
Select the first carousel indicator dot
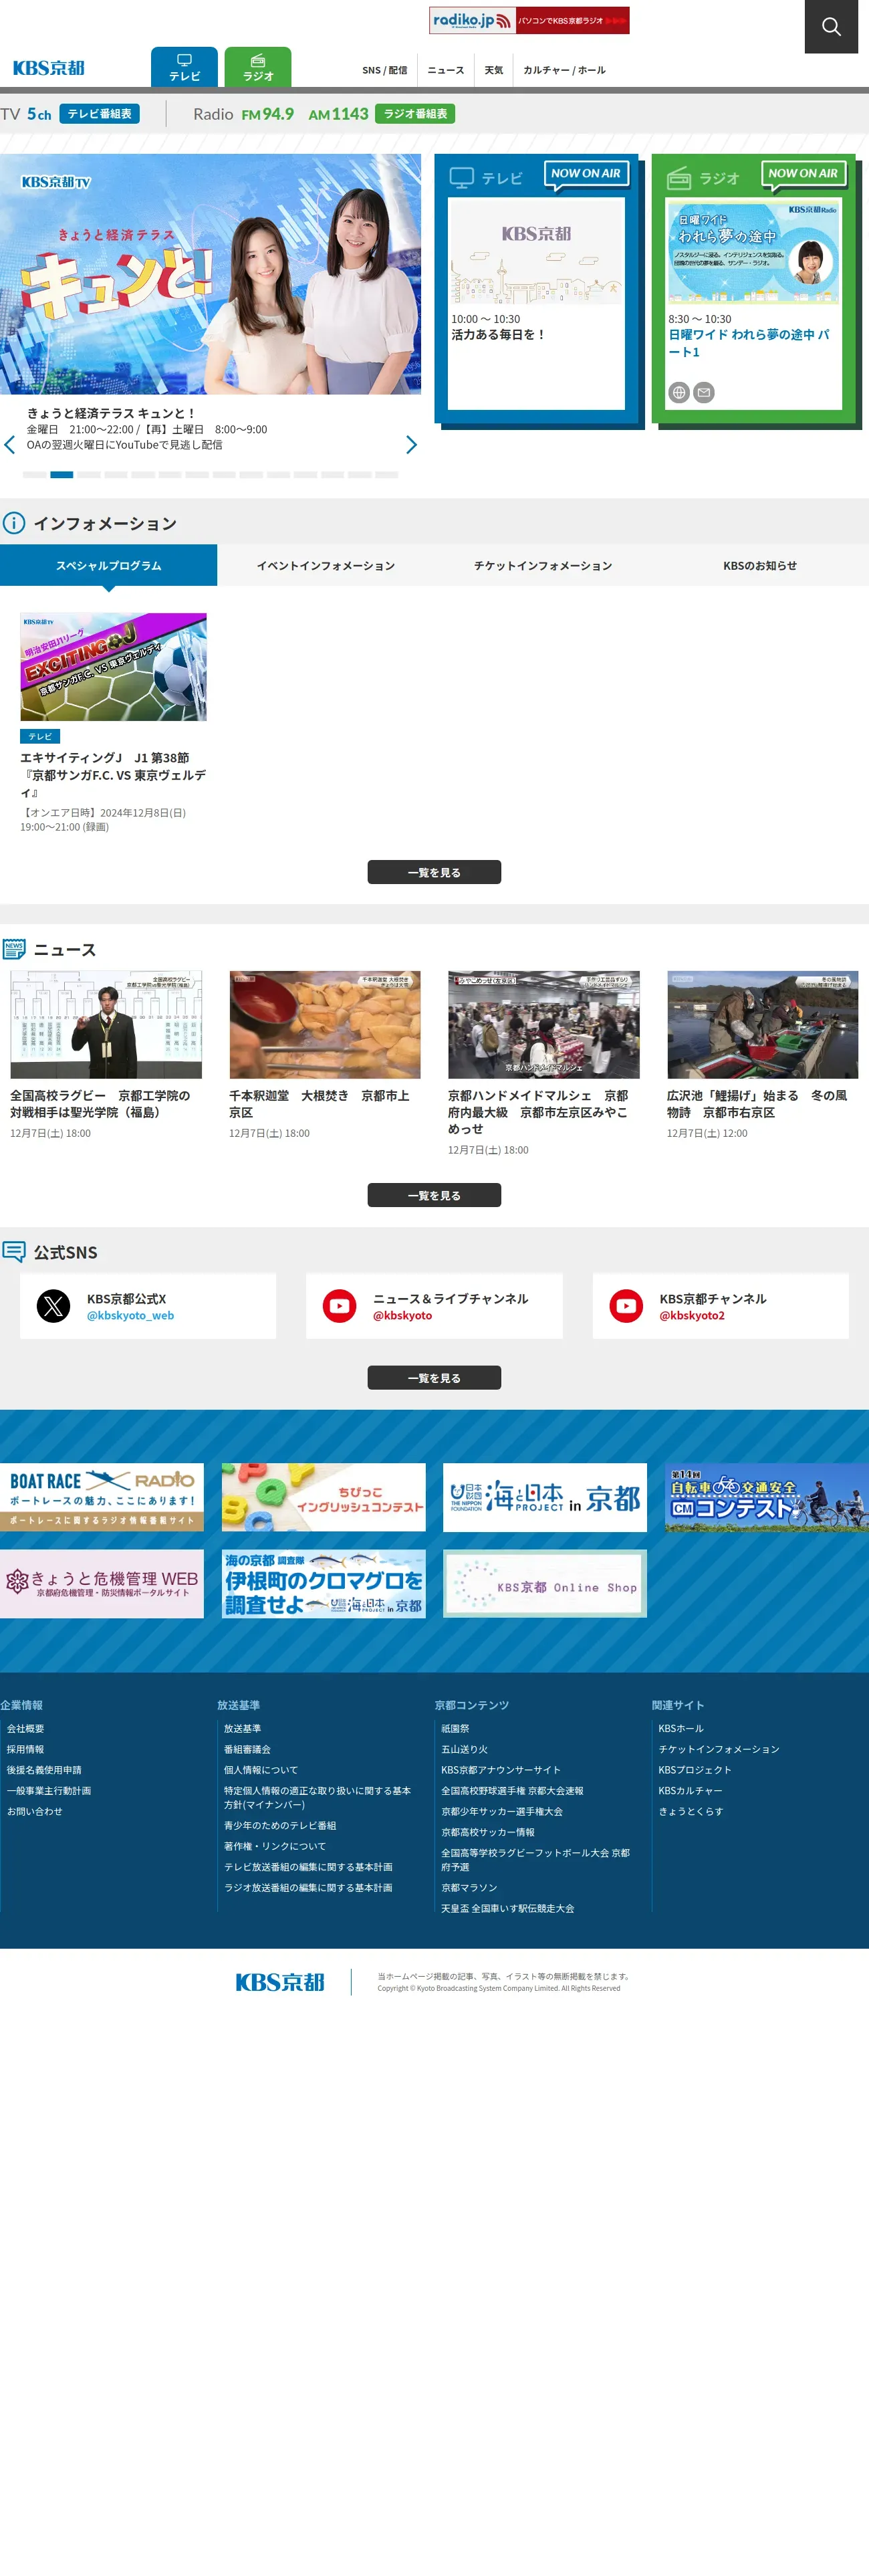[x=34, y=475]
